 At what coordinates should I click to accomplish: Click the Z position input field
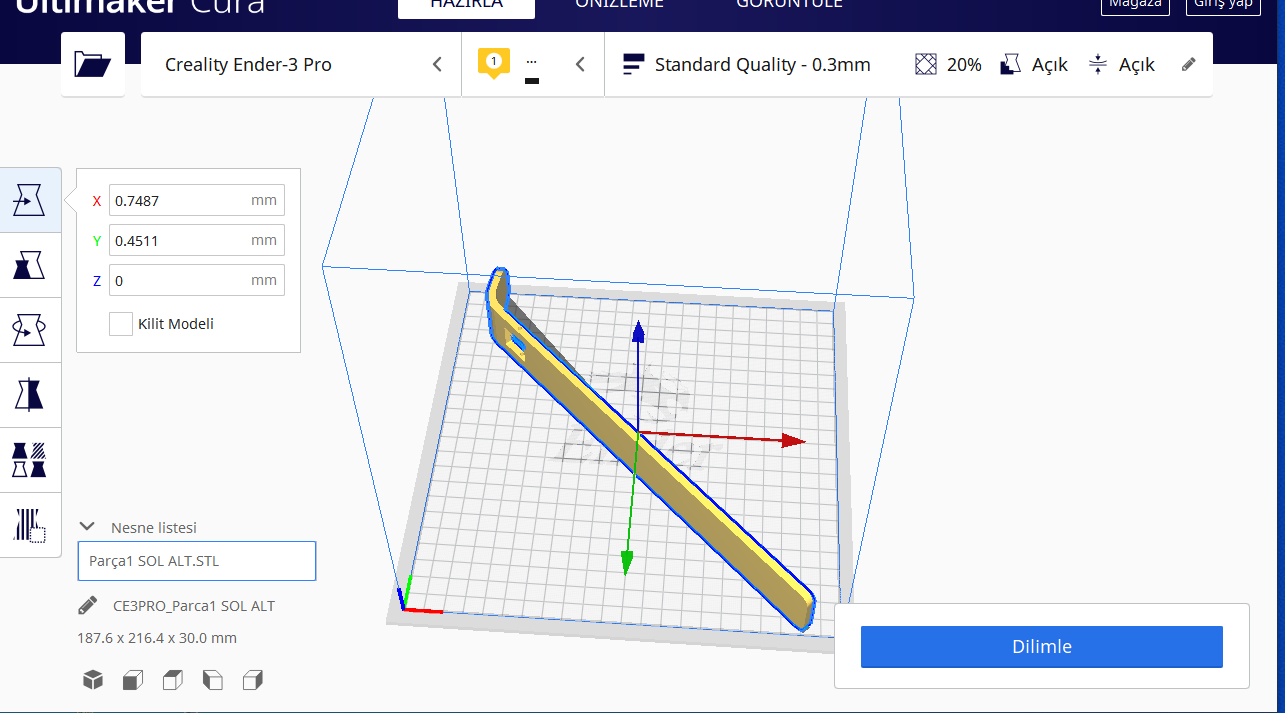(x=197, y=280)
